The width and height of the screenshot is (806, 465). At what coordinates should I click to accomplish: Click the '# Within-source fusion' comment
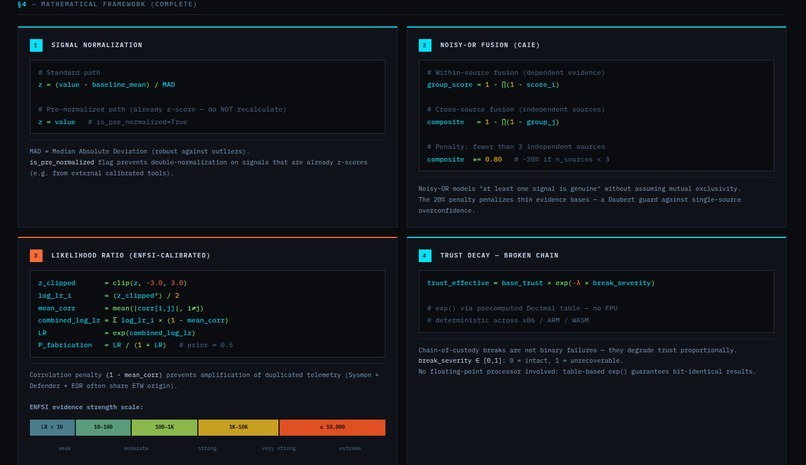(516, 72)
